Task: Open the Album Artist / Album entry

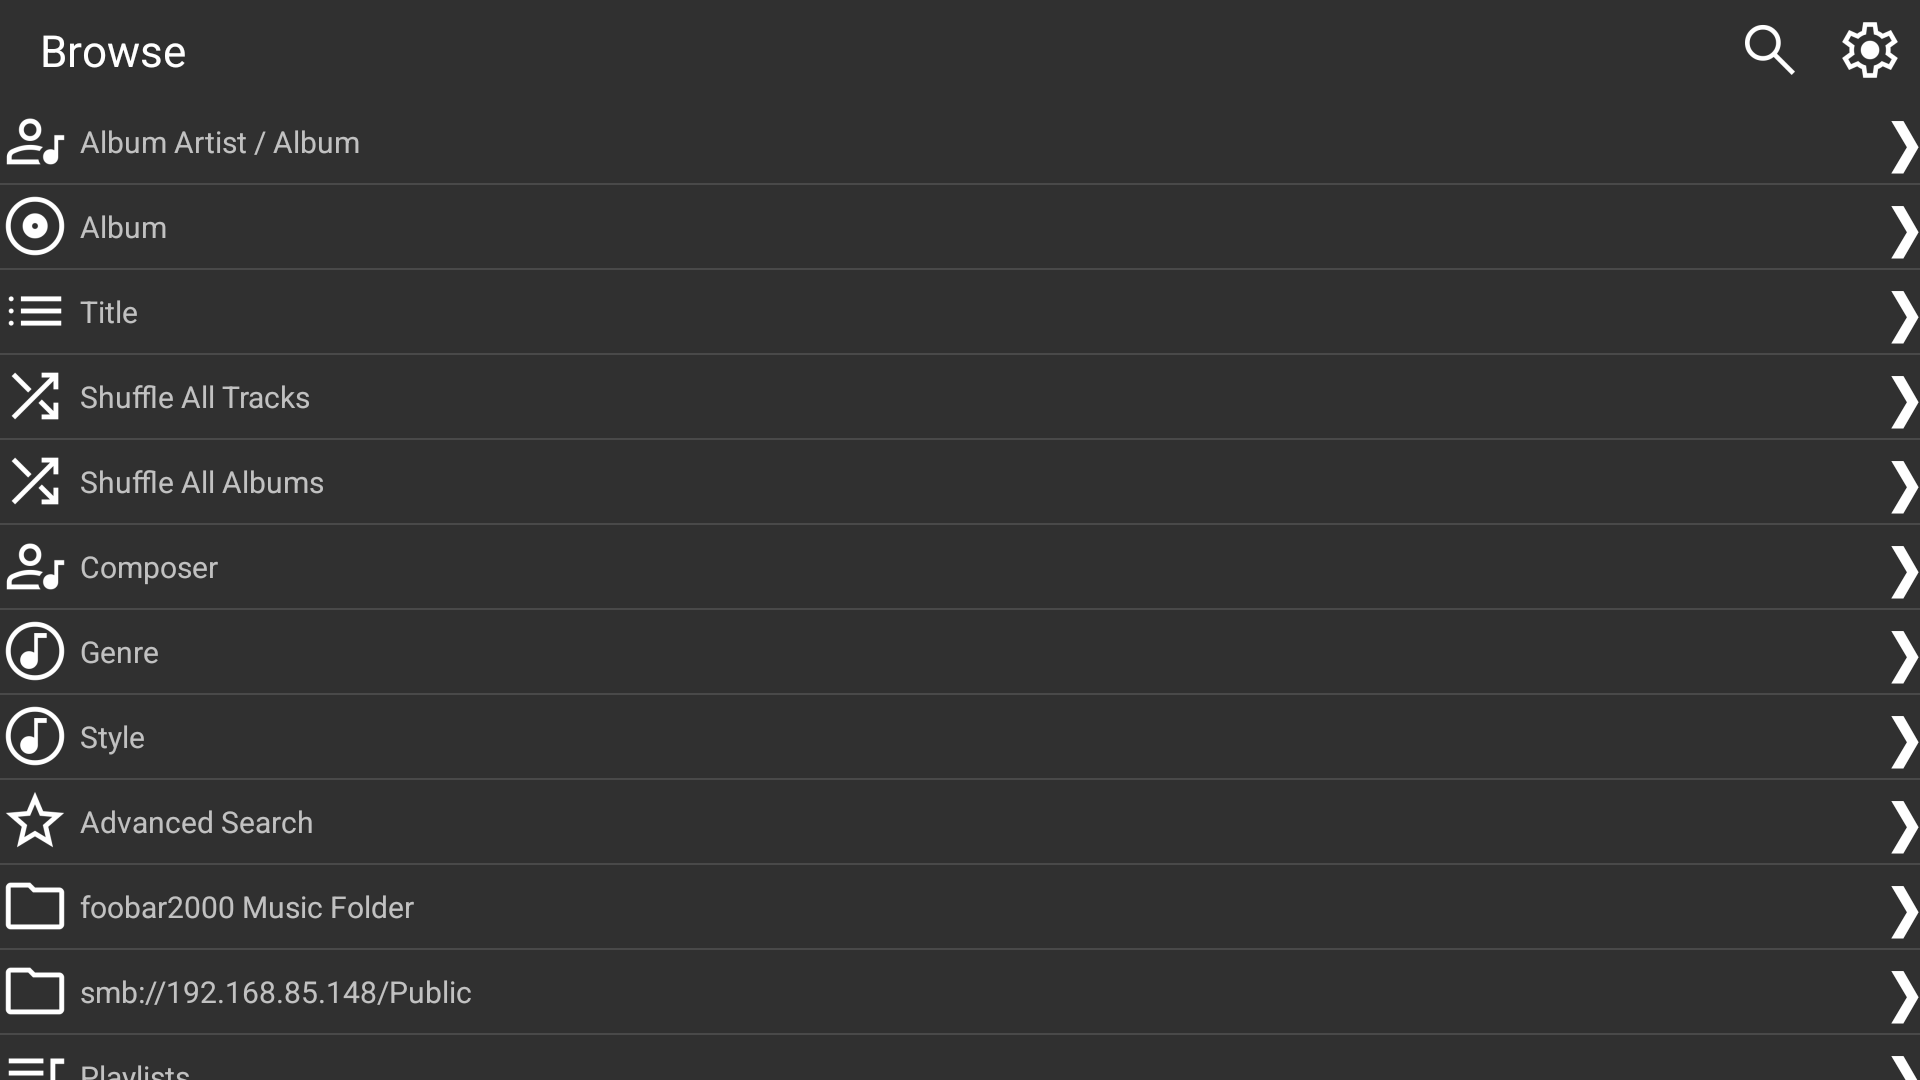Action: tap(220, 143)
